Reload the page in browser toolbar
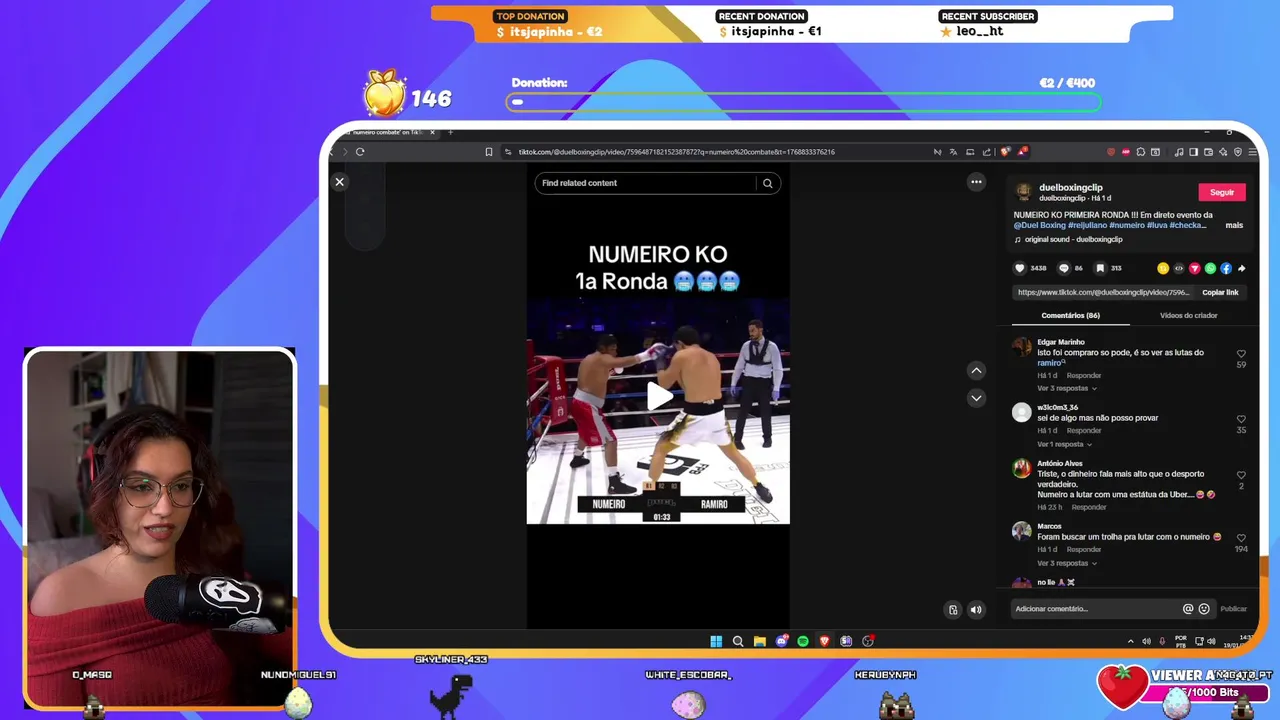 coord(360,152)
